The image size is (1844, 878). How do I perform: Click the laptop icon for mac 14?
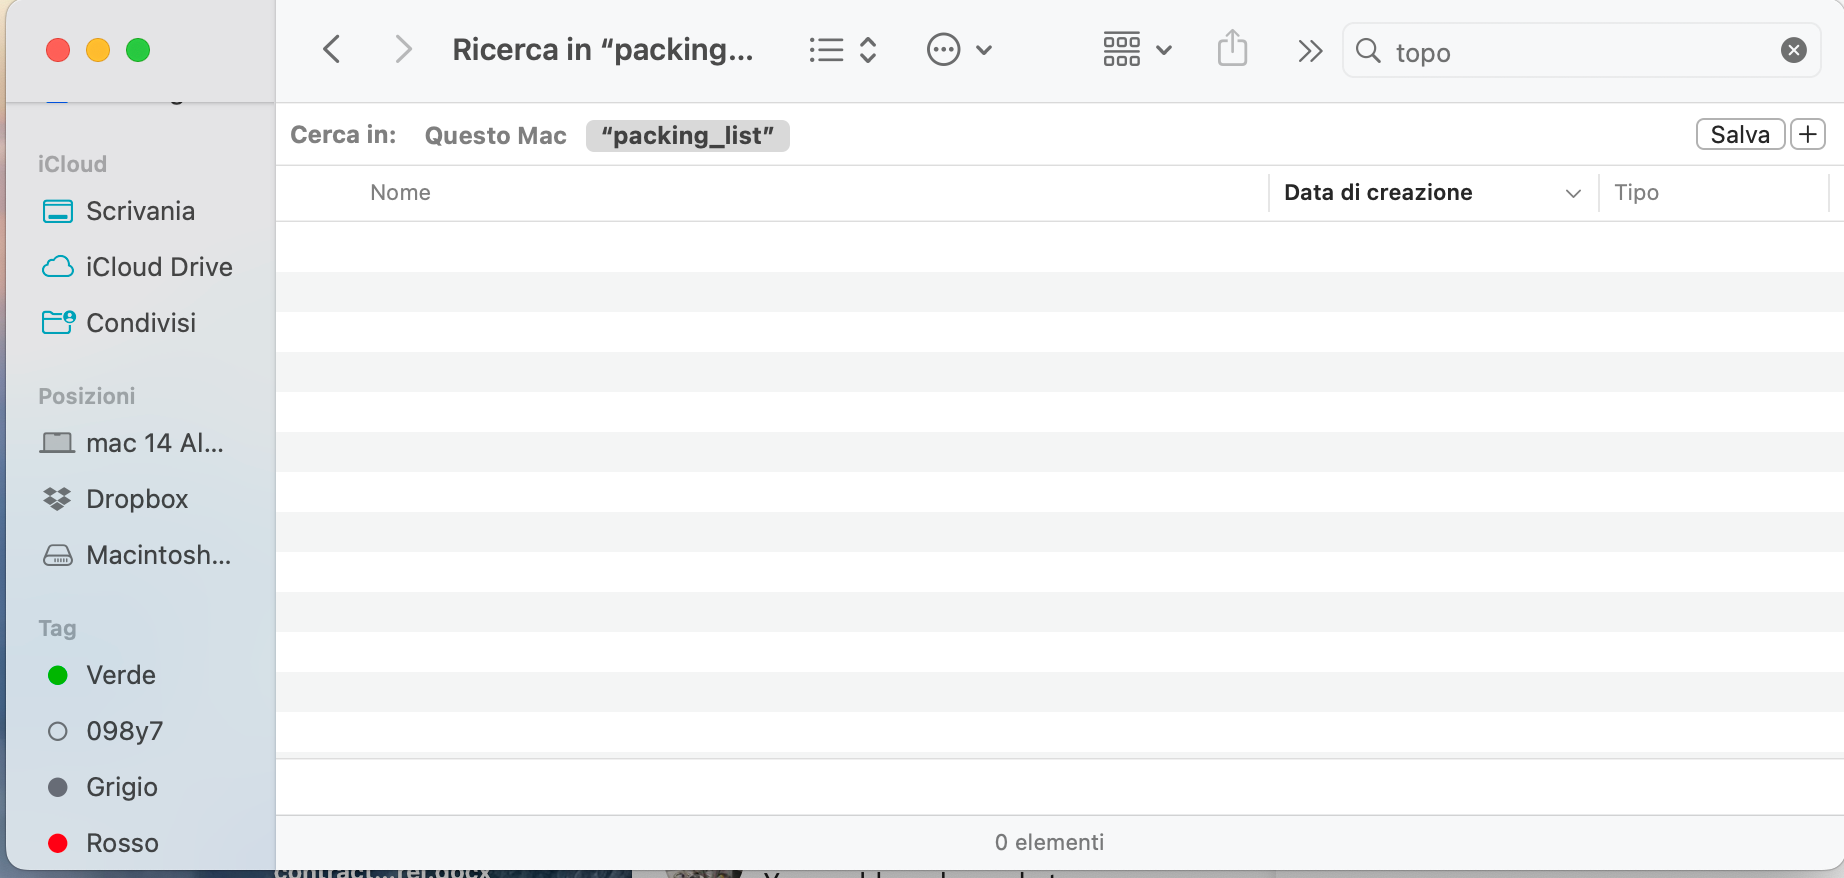click(x=57, y=443)
